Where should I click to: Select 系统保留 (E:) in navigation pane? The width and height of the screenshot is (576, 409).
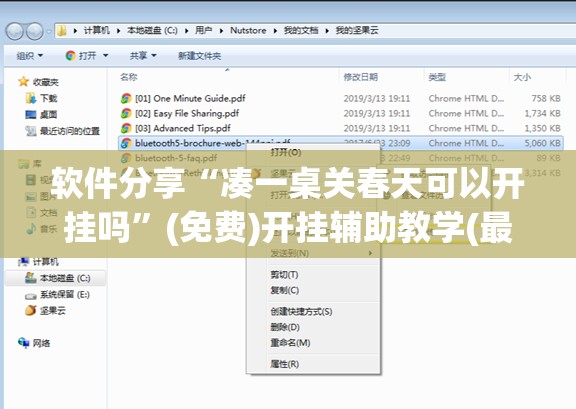[x=65, y=295]
